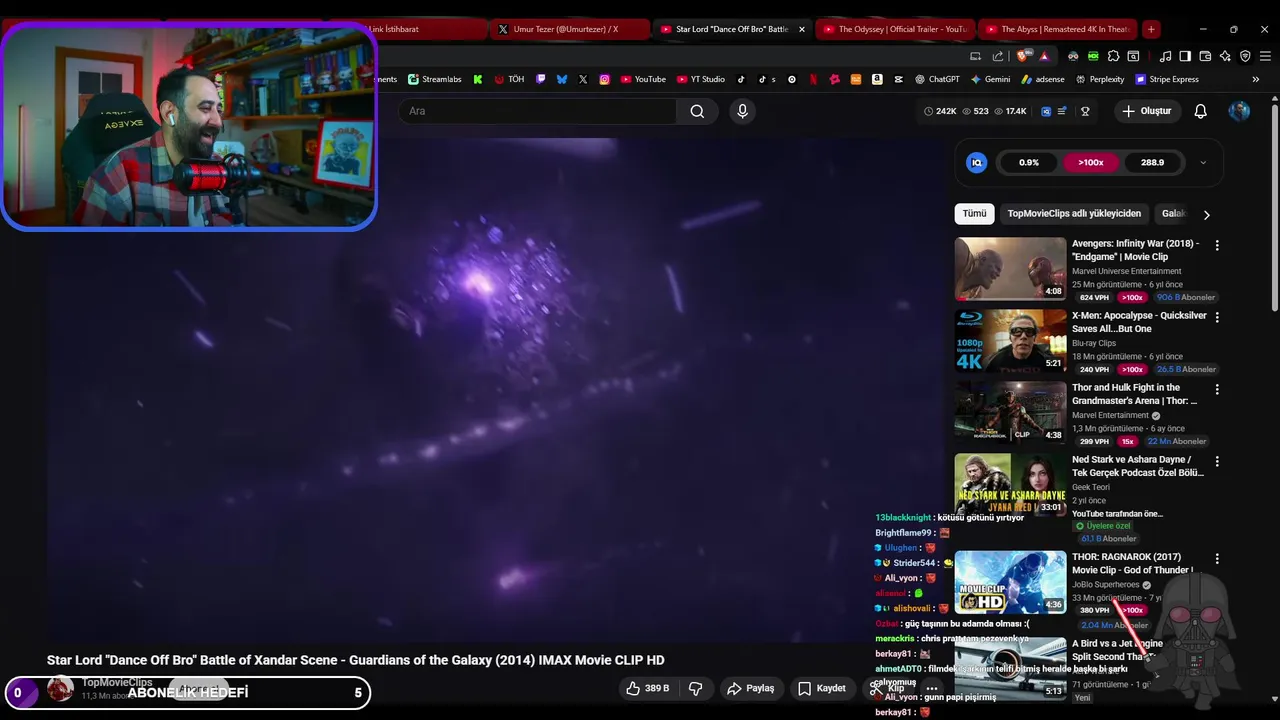
Task: Click the vidIQ logo in the score panel
Action: (x=977, y=162)
